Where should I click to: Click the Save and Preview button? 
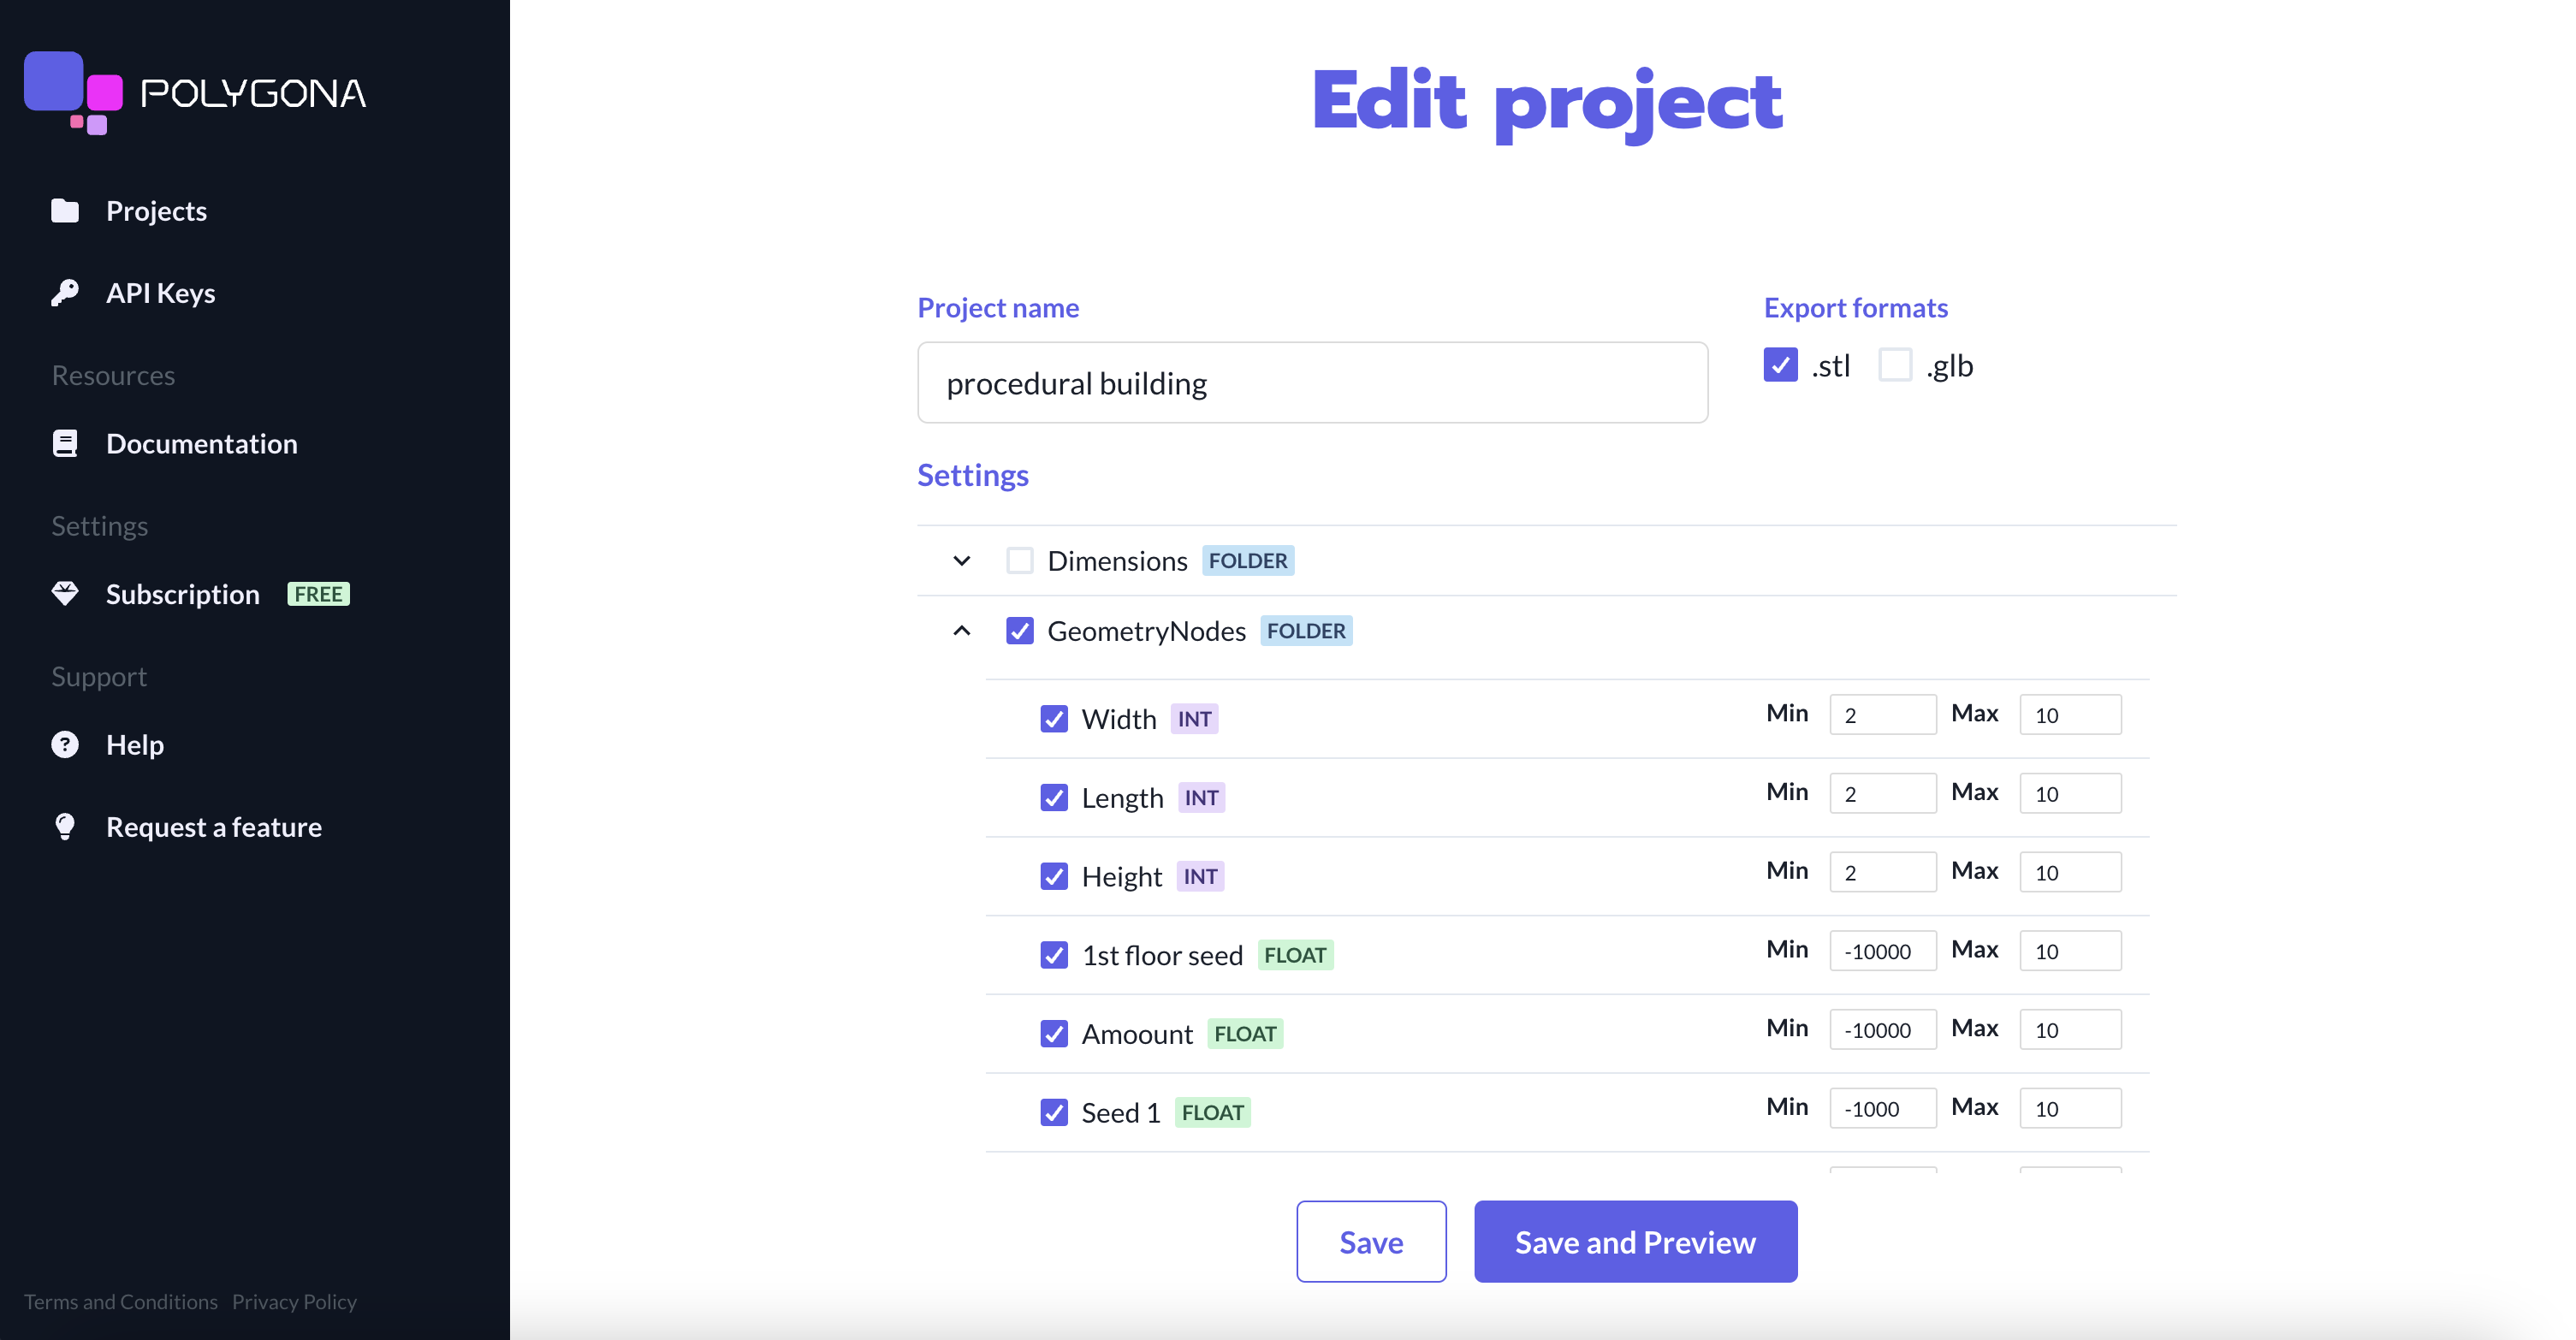click(x=1635, y=1241)
